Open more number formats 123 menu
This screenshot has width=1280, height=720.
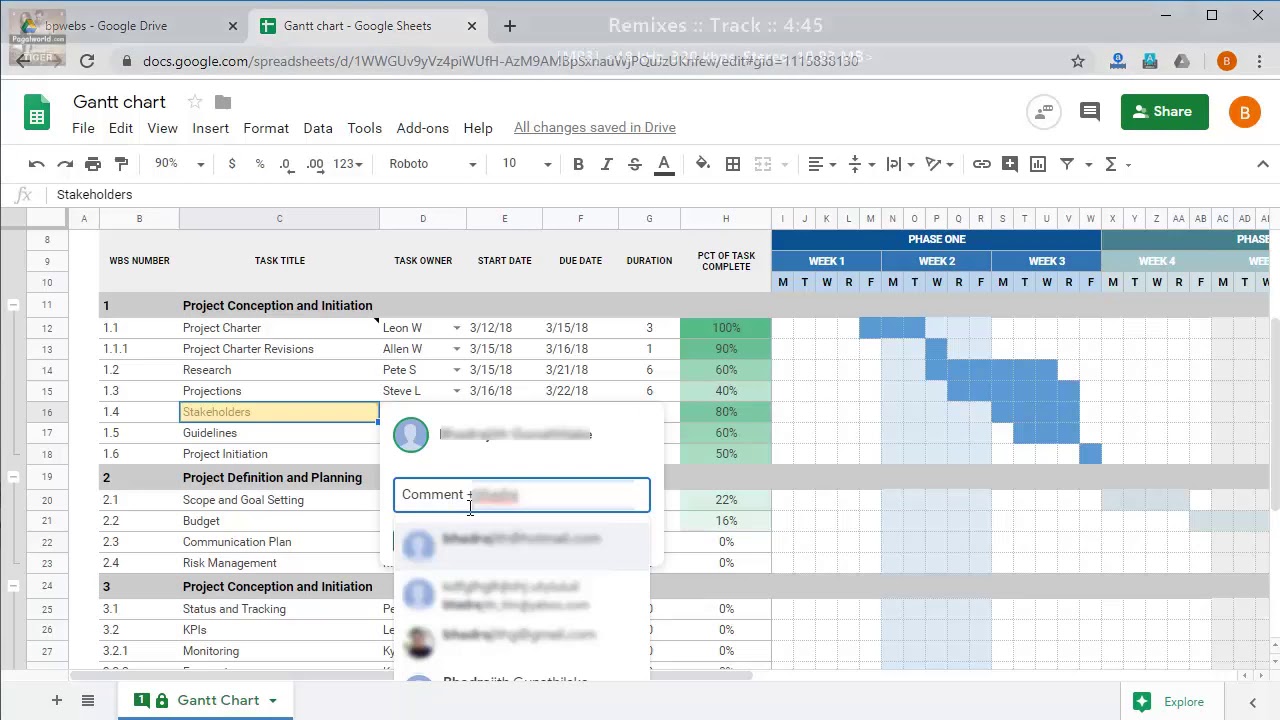tap(348, 164)
